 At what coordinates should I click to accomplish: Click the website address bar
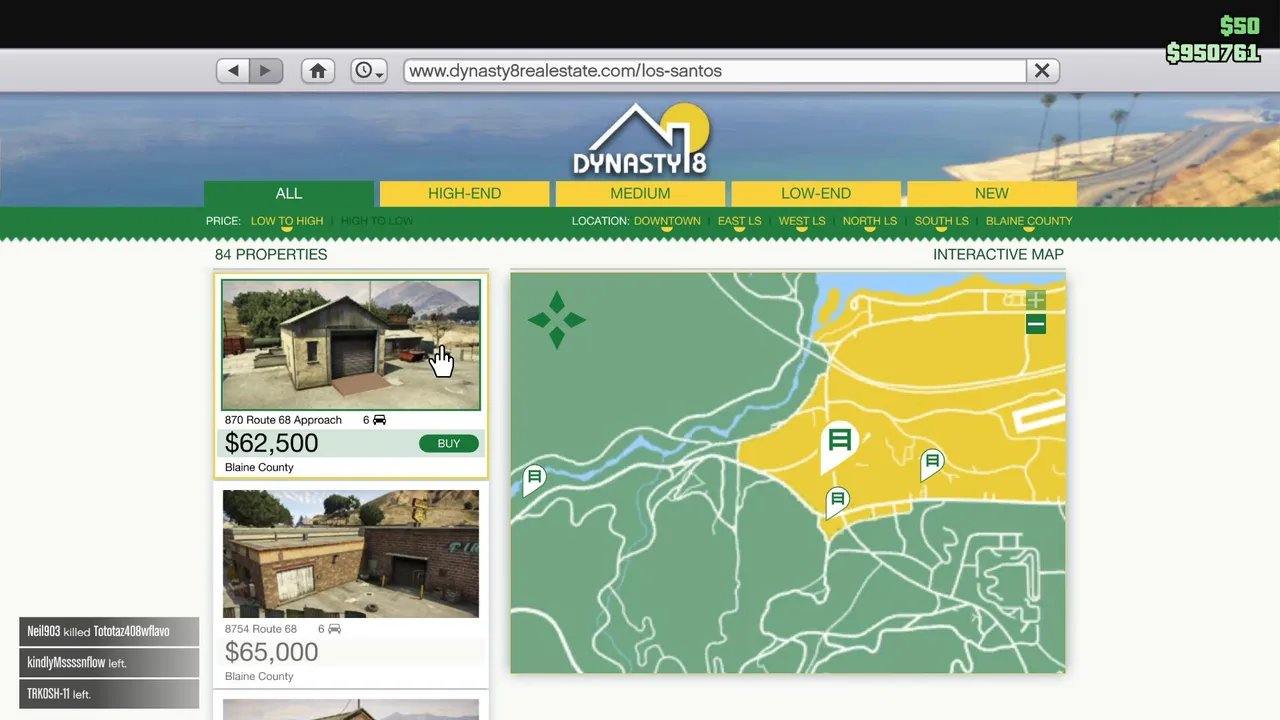coord(715,71)
